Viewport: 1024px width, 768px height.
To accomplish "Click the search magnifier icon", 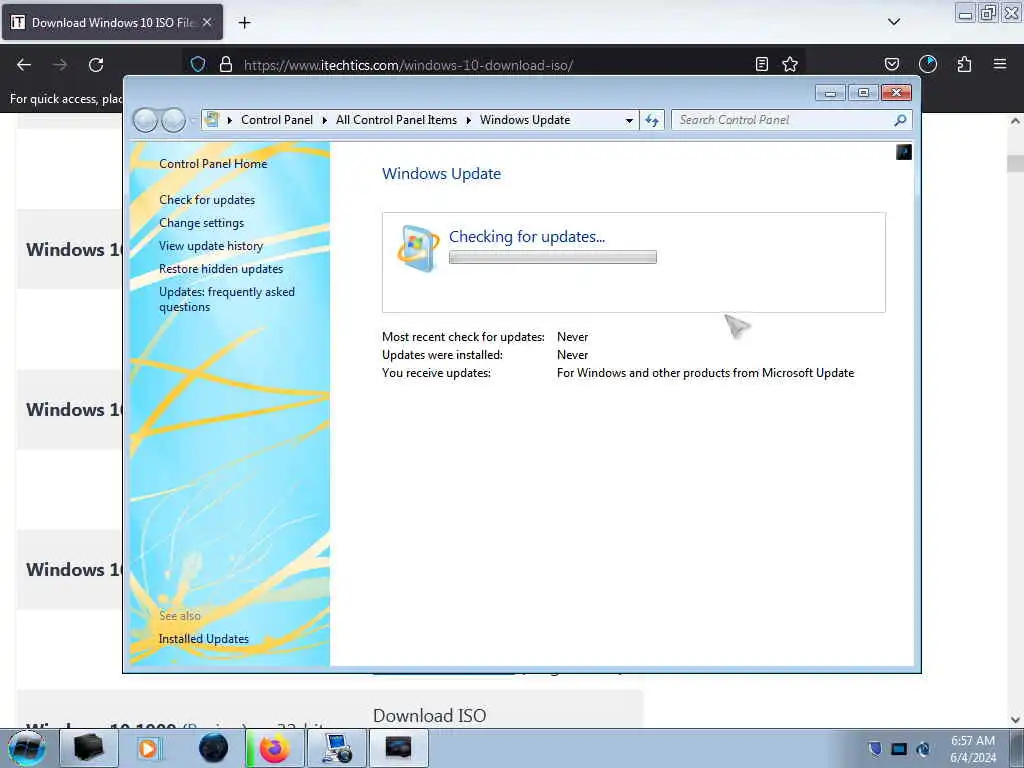I will 901,120.
